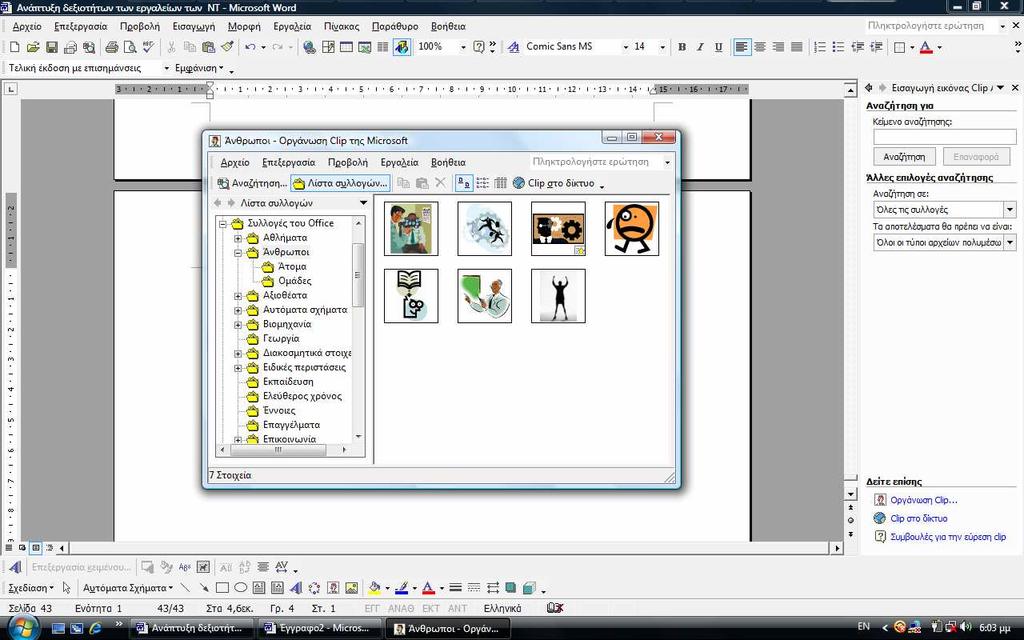The width and height of the screenshot is (1024, 640).
Task: Select the eye exam doctor clip
Action: tap(411, 229)
